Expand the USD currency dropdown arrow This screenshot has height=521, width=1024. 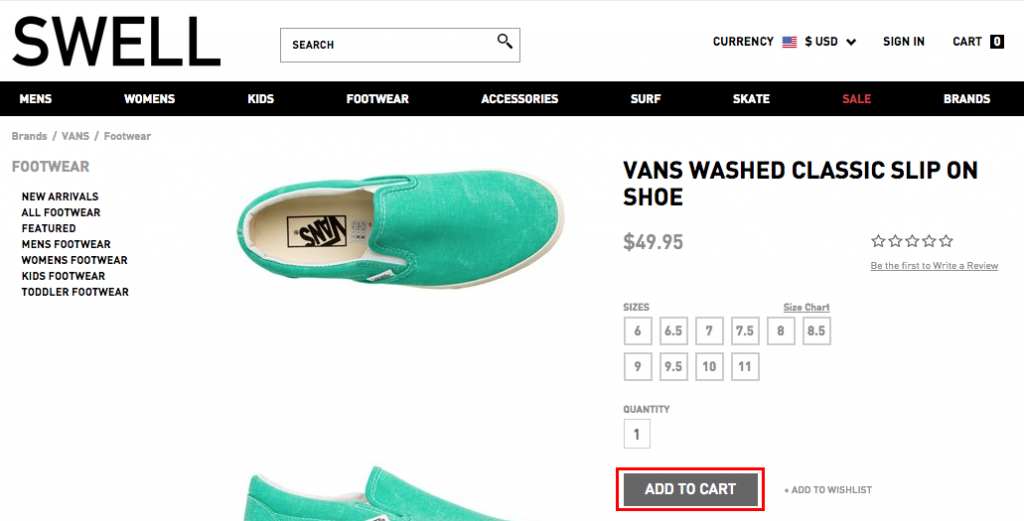click(851, 42)
